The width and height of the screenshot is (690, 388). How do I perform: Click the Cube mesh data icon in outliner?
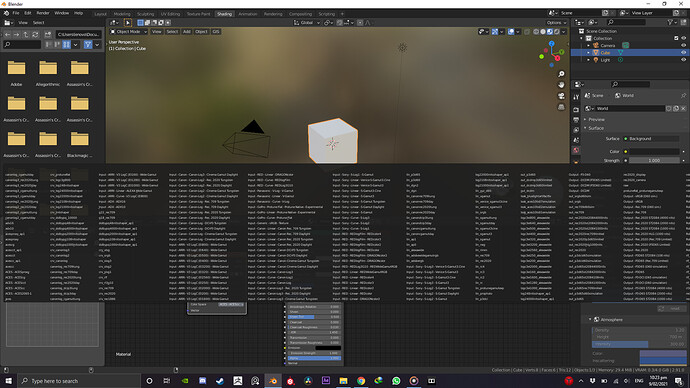(620, 52)
